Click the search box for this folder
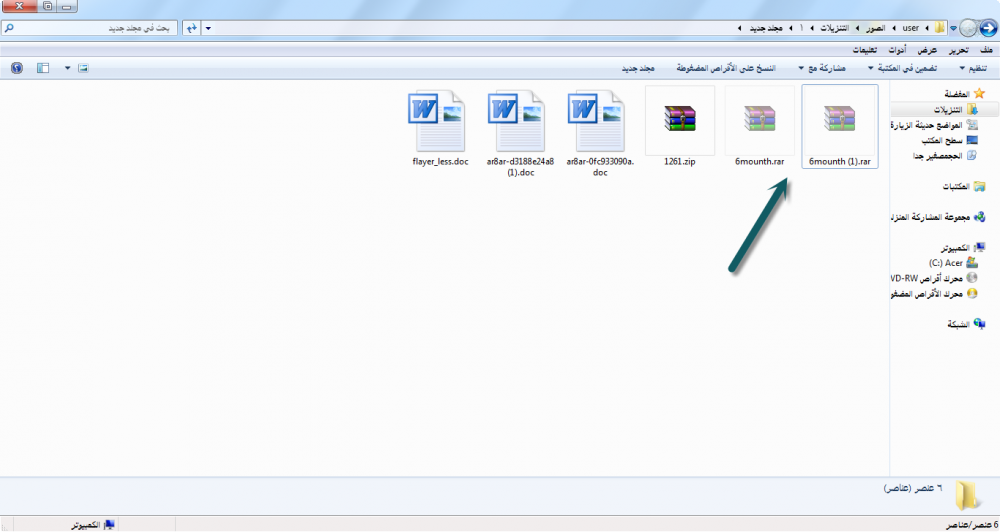The image size is (1000, 532). coord(95,28)
